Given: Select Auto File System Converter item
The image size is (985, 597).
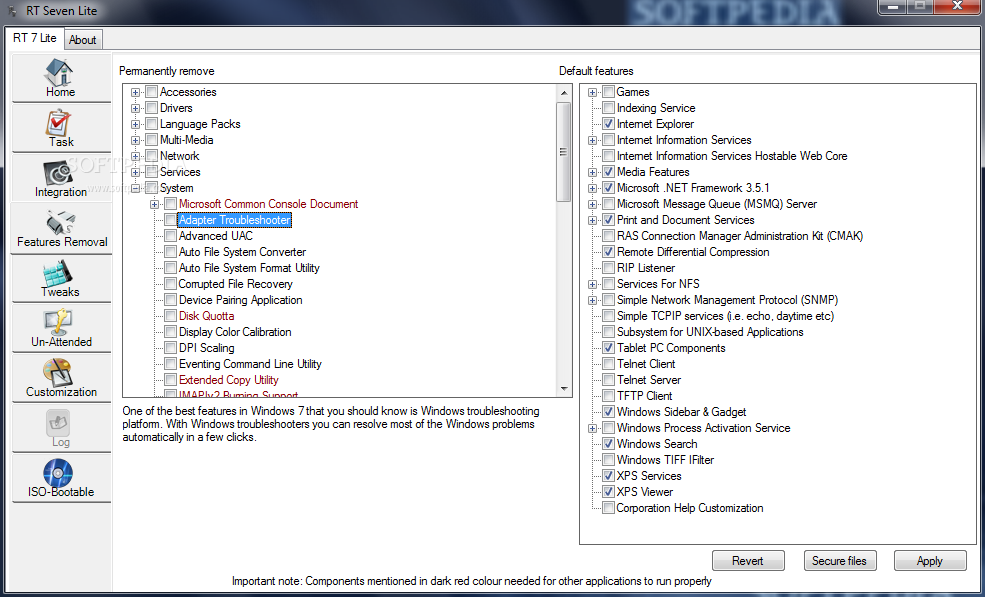Looking at the screenshot, I should (x=242, y=252).
